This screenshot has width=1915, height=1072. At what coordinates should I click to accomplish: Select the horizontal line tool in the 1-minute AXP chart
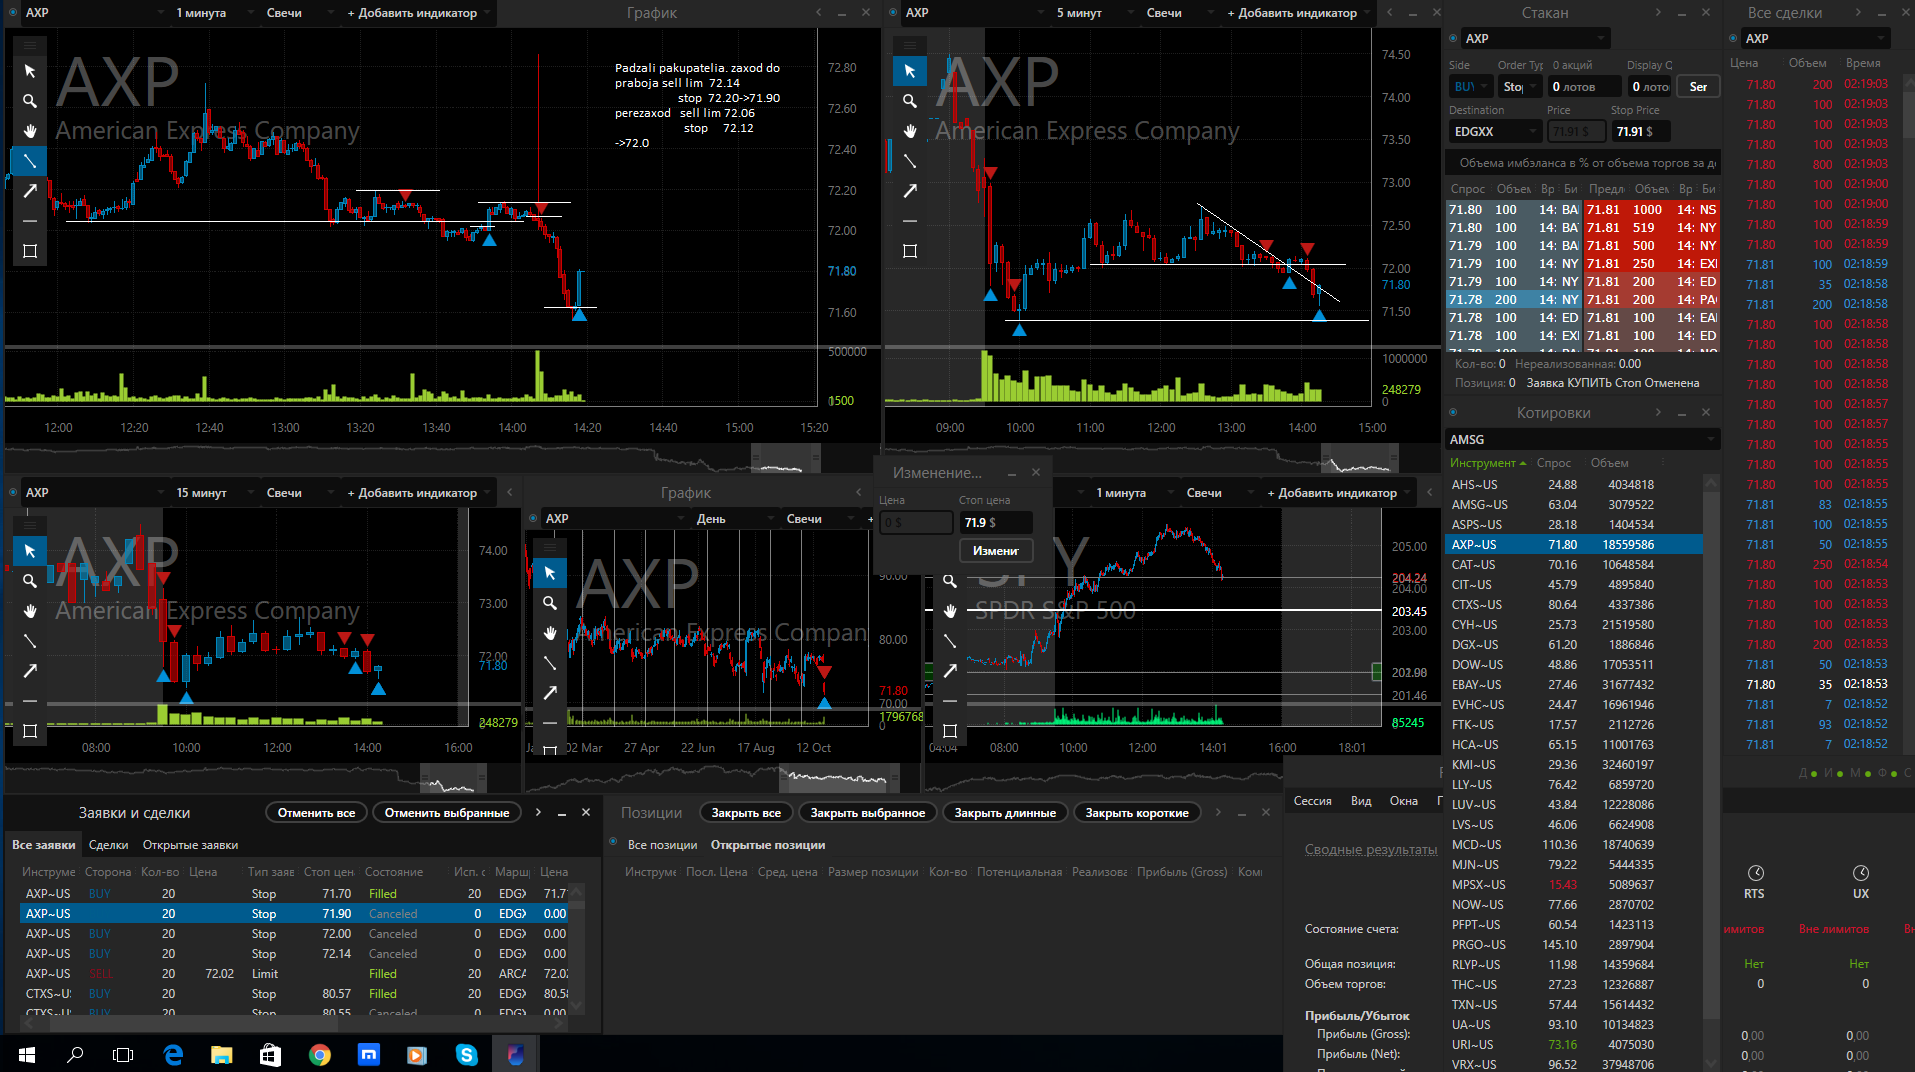pyautogui.click(x=30, y=221)
